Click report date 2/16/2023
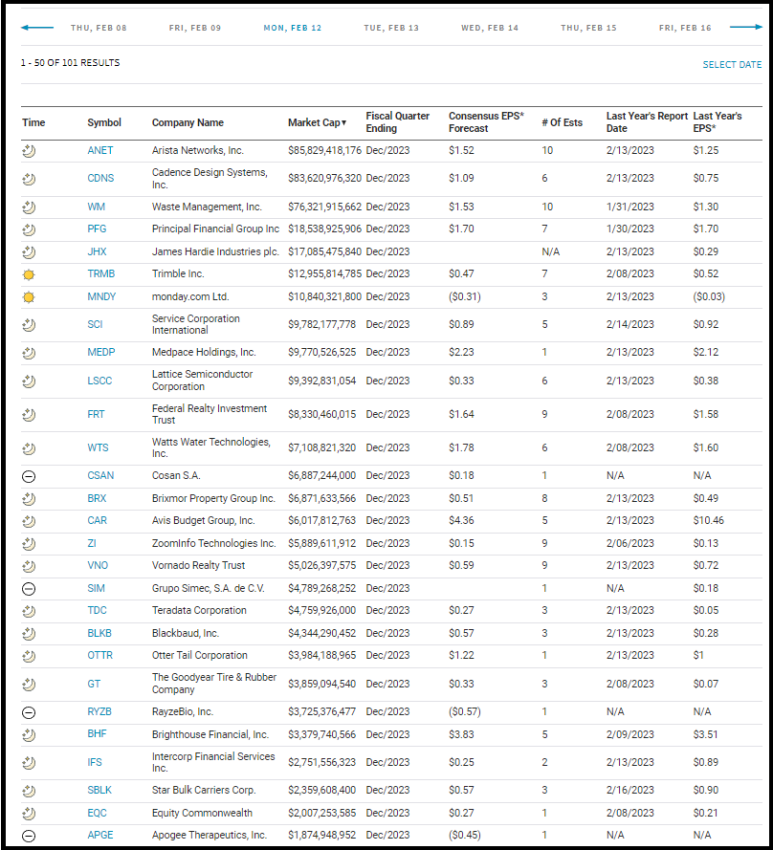This screenshot has width=773, height=850. [x=630, y=790]
